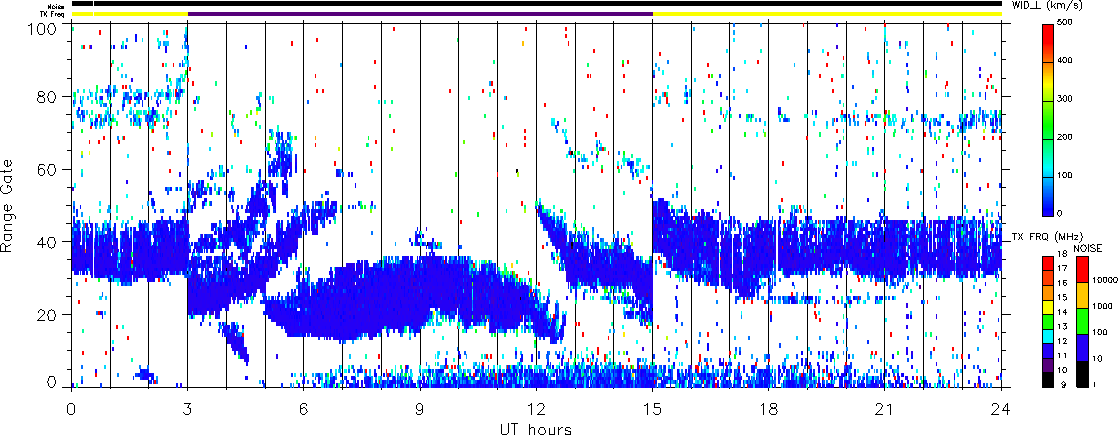Pick the orange swatch in NOISE legend
This screenshot has width=1118, height=435.
[x=1082, y=295]
